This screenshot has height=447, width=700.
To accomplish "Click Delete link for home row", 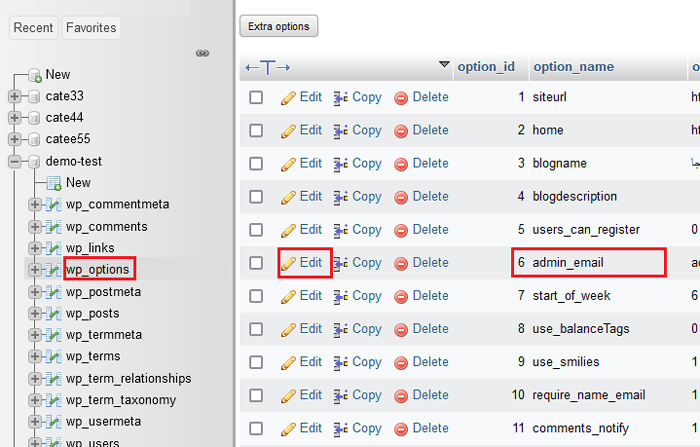I will [x=430, y=130].
